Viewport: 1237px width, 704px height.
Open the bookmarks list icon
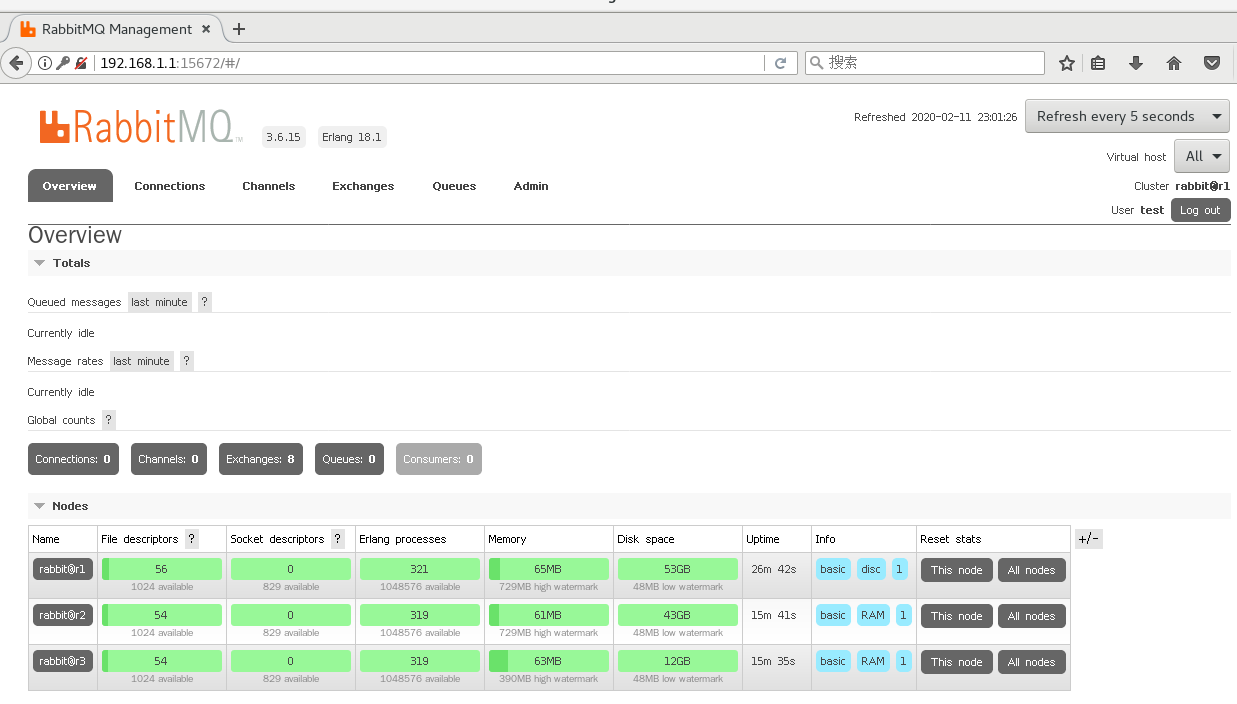click(1098, 63)
